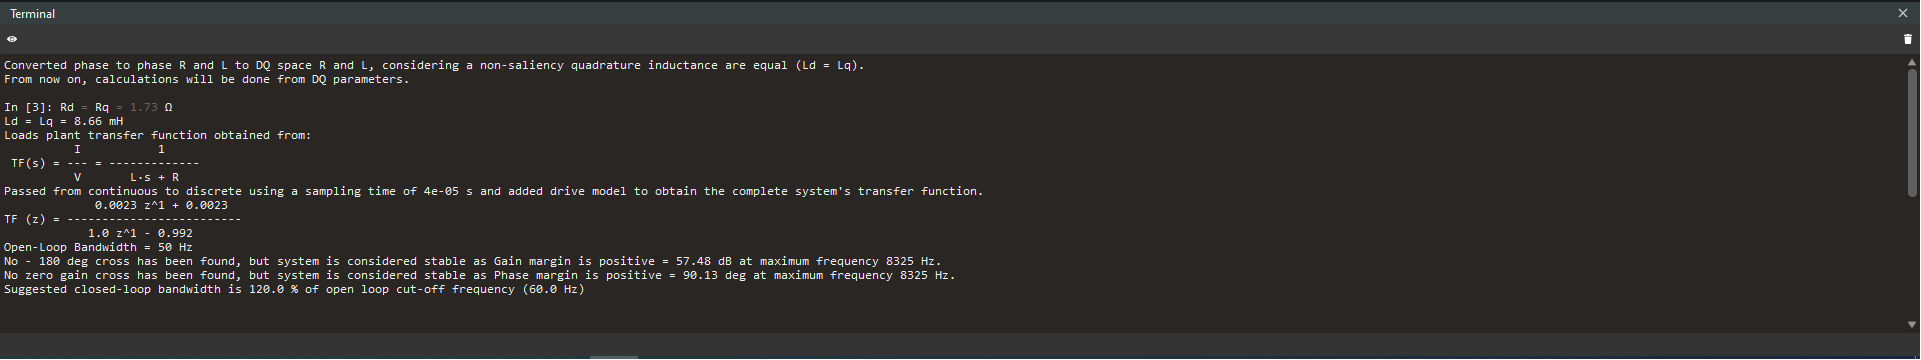The width and height of the screenshot is (1921, 360).
Task: Click the "0.0023 z^1 + 0.0023" numerator text
Action: click(x=161, y=205)
